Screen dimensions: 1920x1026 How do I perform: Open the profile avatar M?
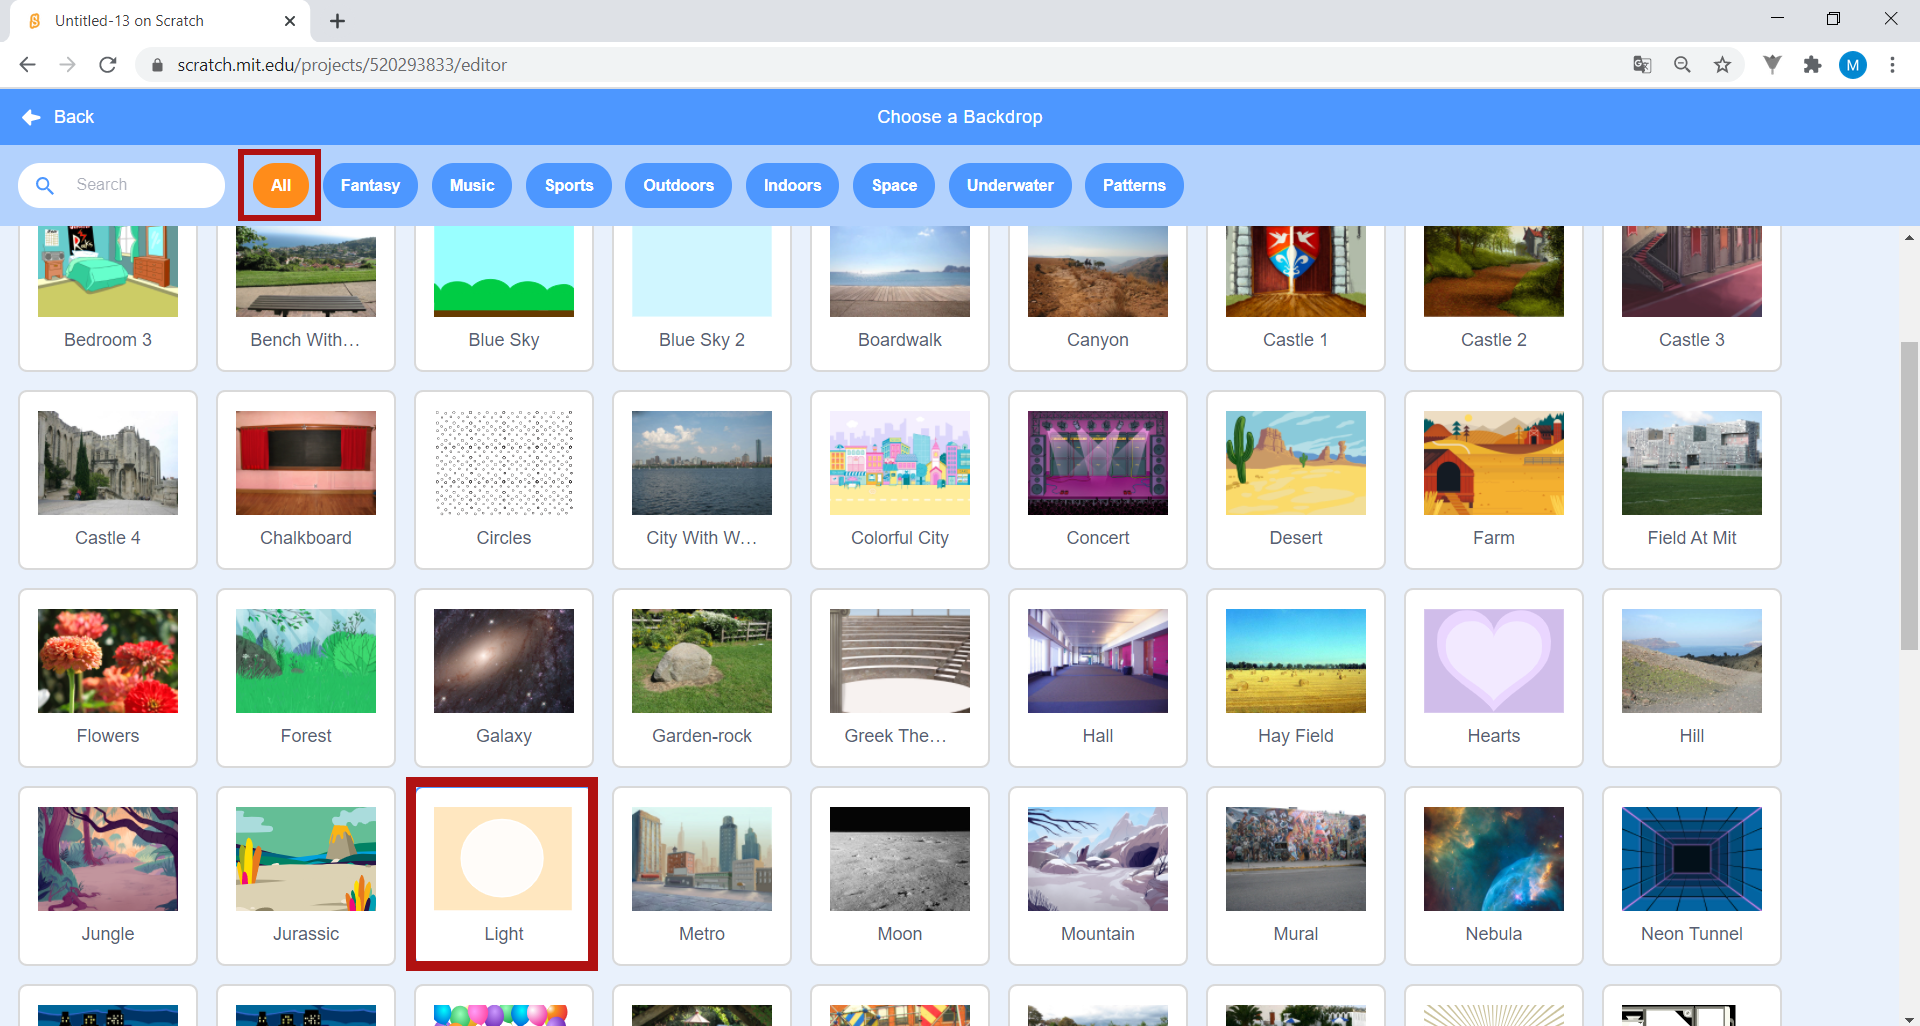pos(1853,65)
